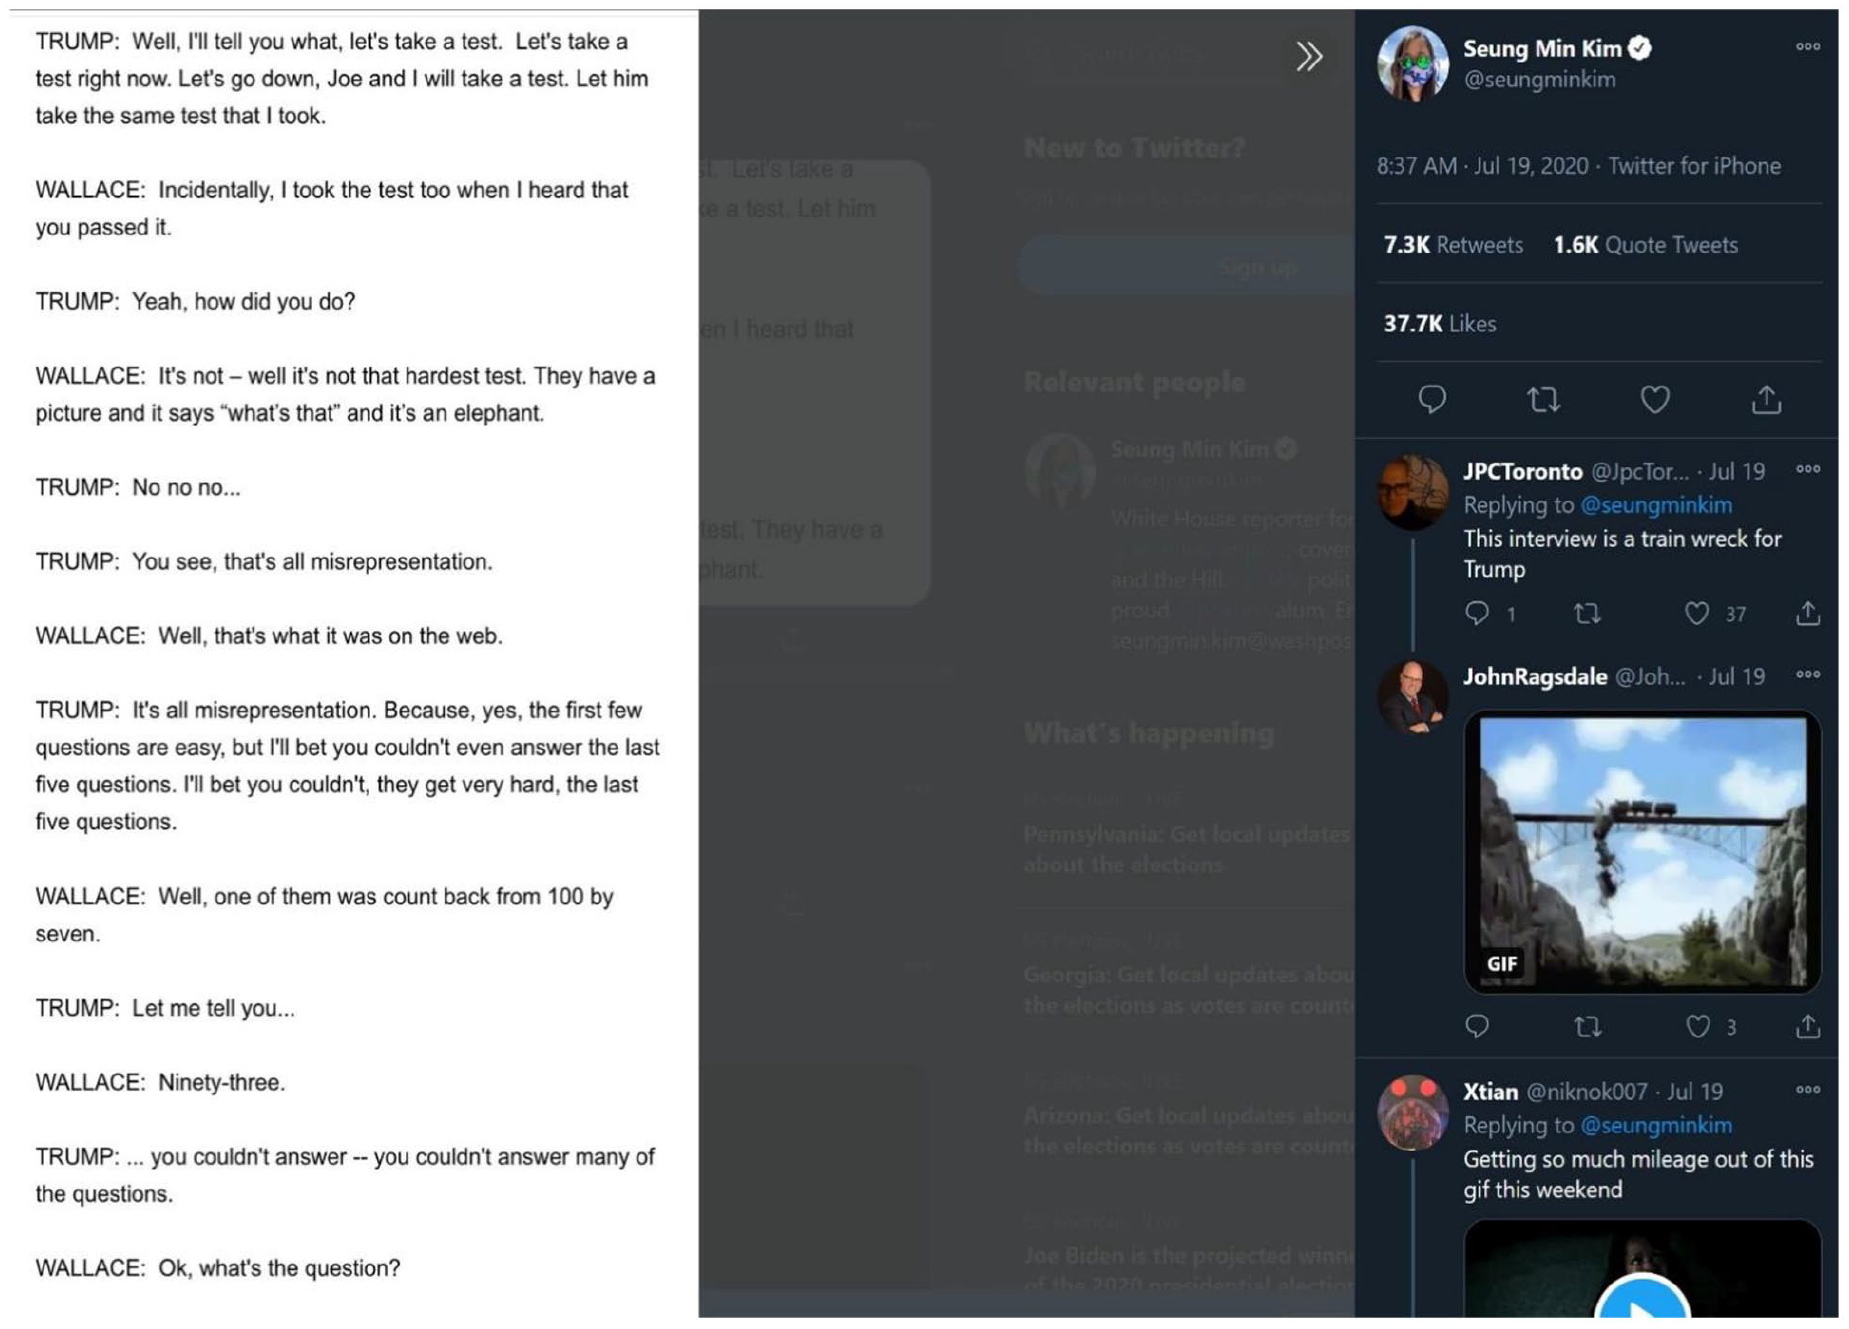Open the train bridge GIF from JohnRagsdale

tap(1641, 852)
